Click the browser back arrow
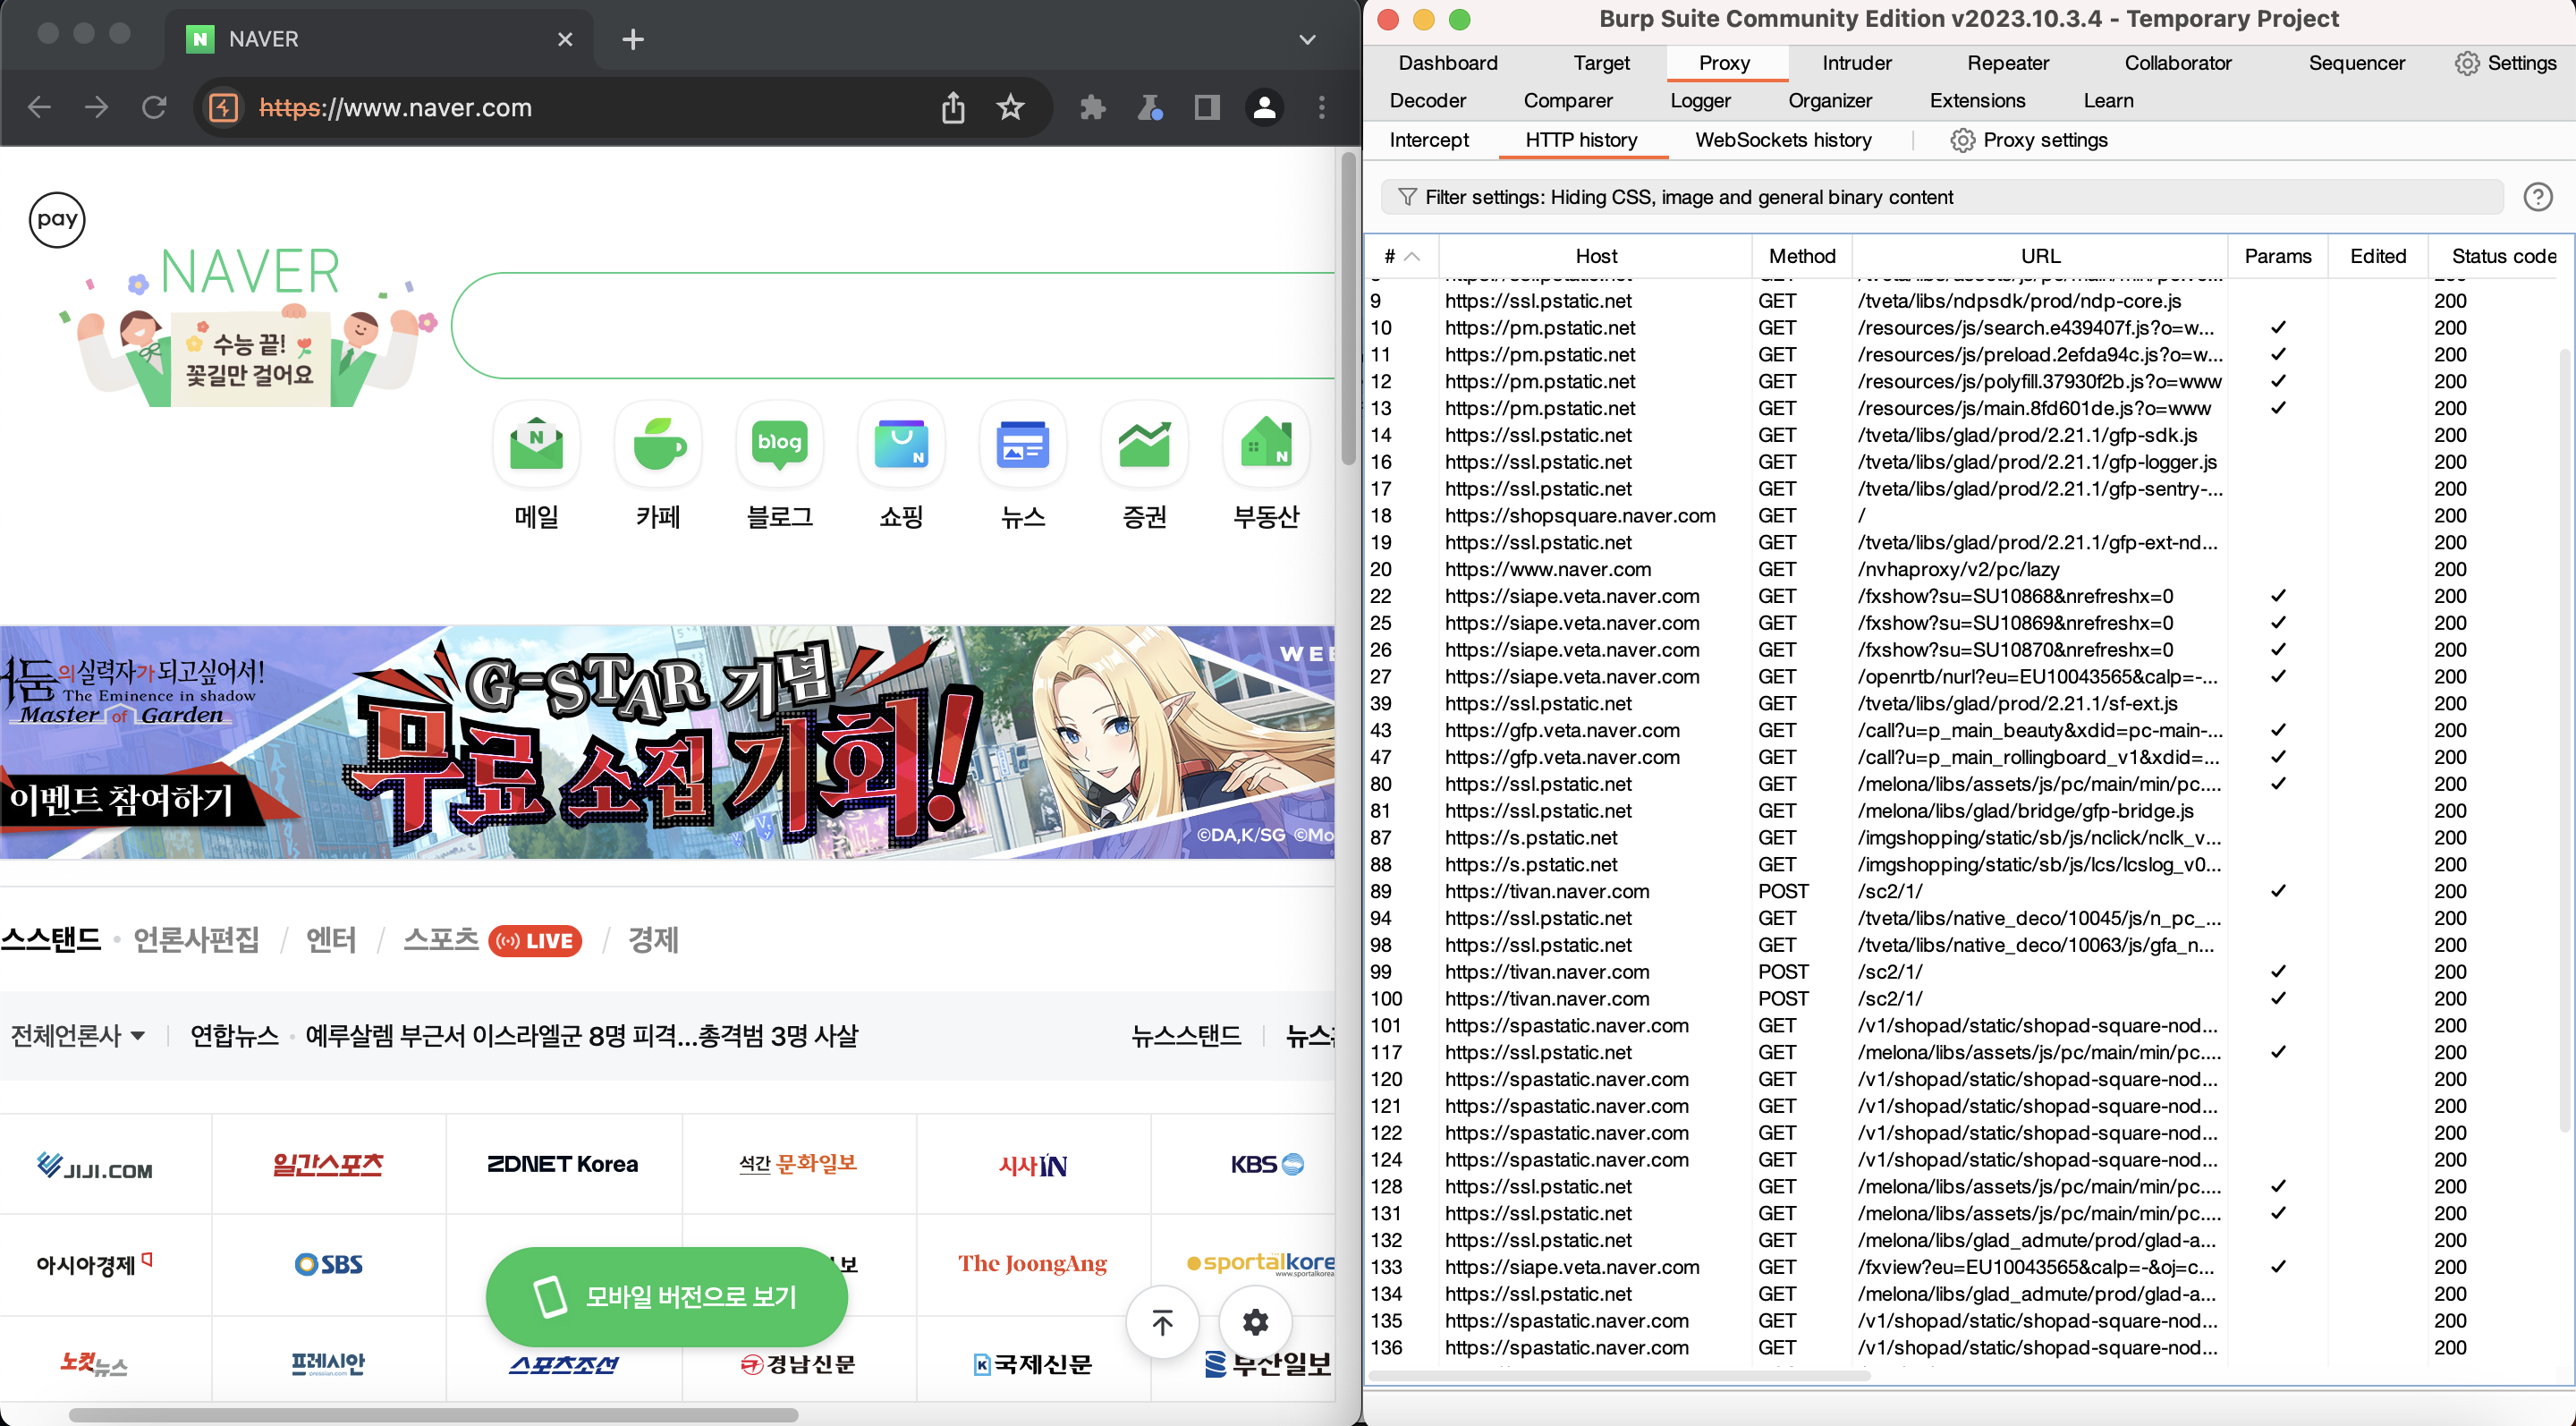The height and width of the screenshot is (1426, 2576). pos(39,107)
